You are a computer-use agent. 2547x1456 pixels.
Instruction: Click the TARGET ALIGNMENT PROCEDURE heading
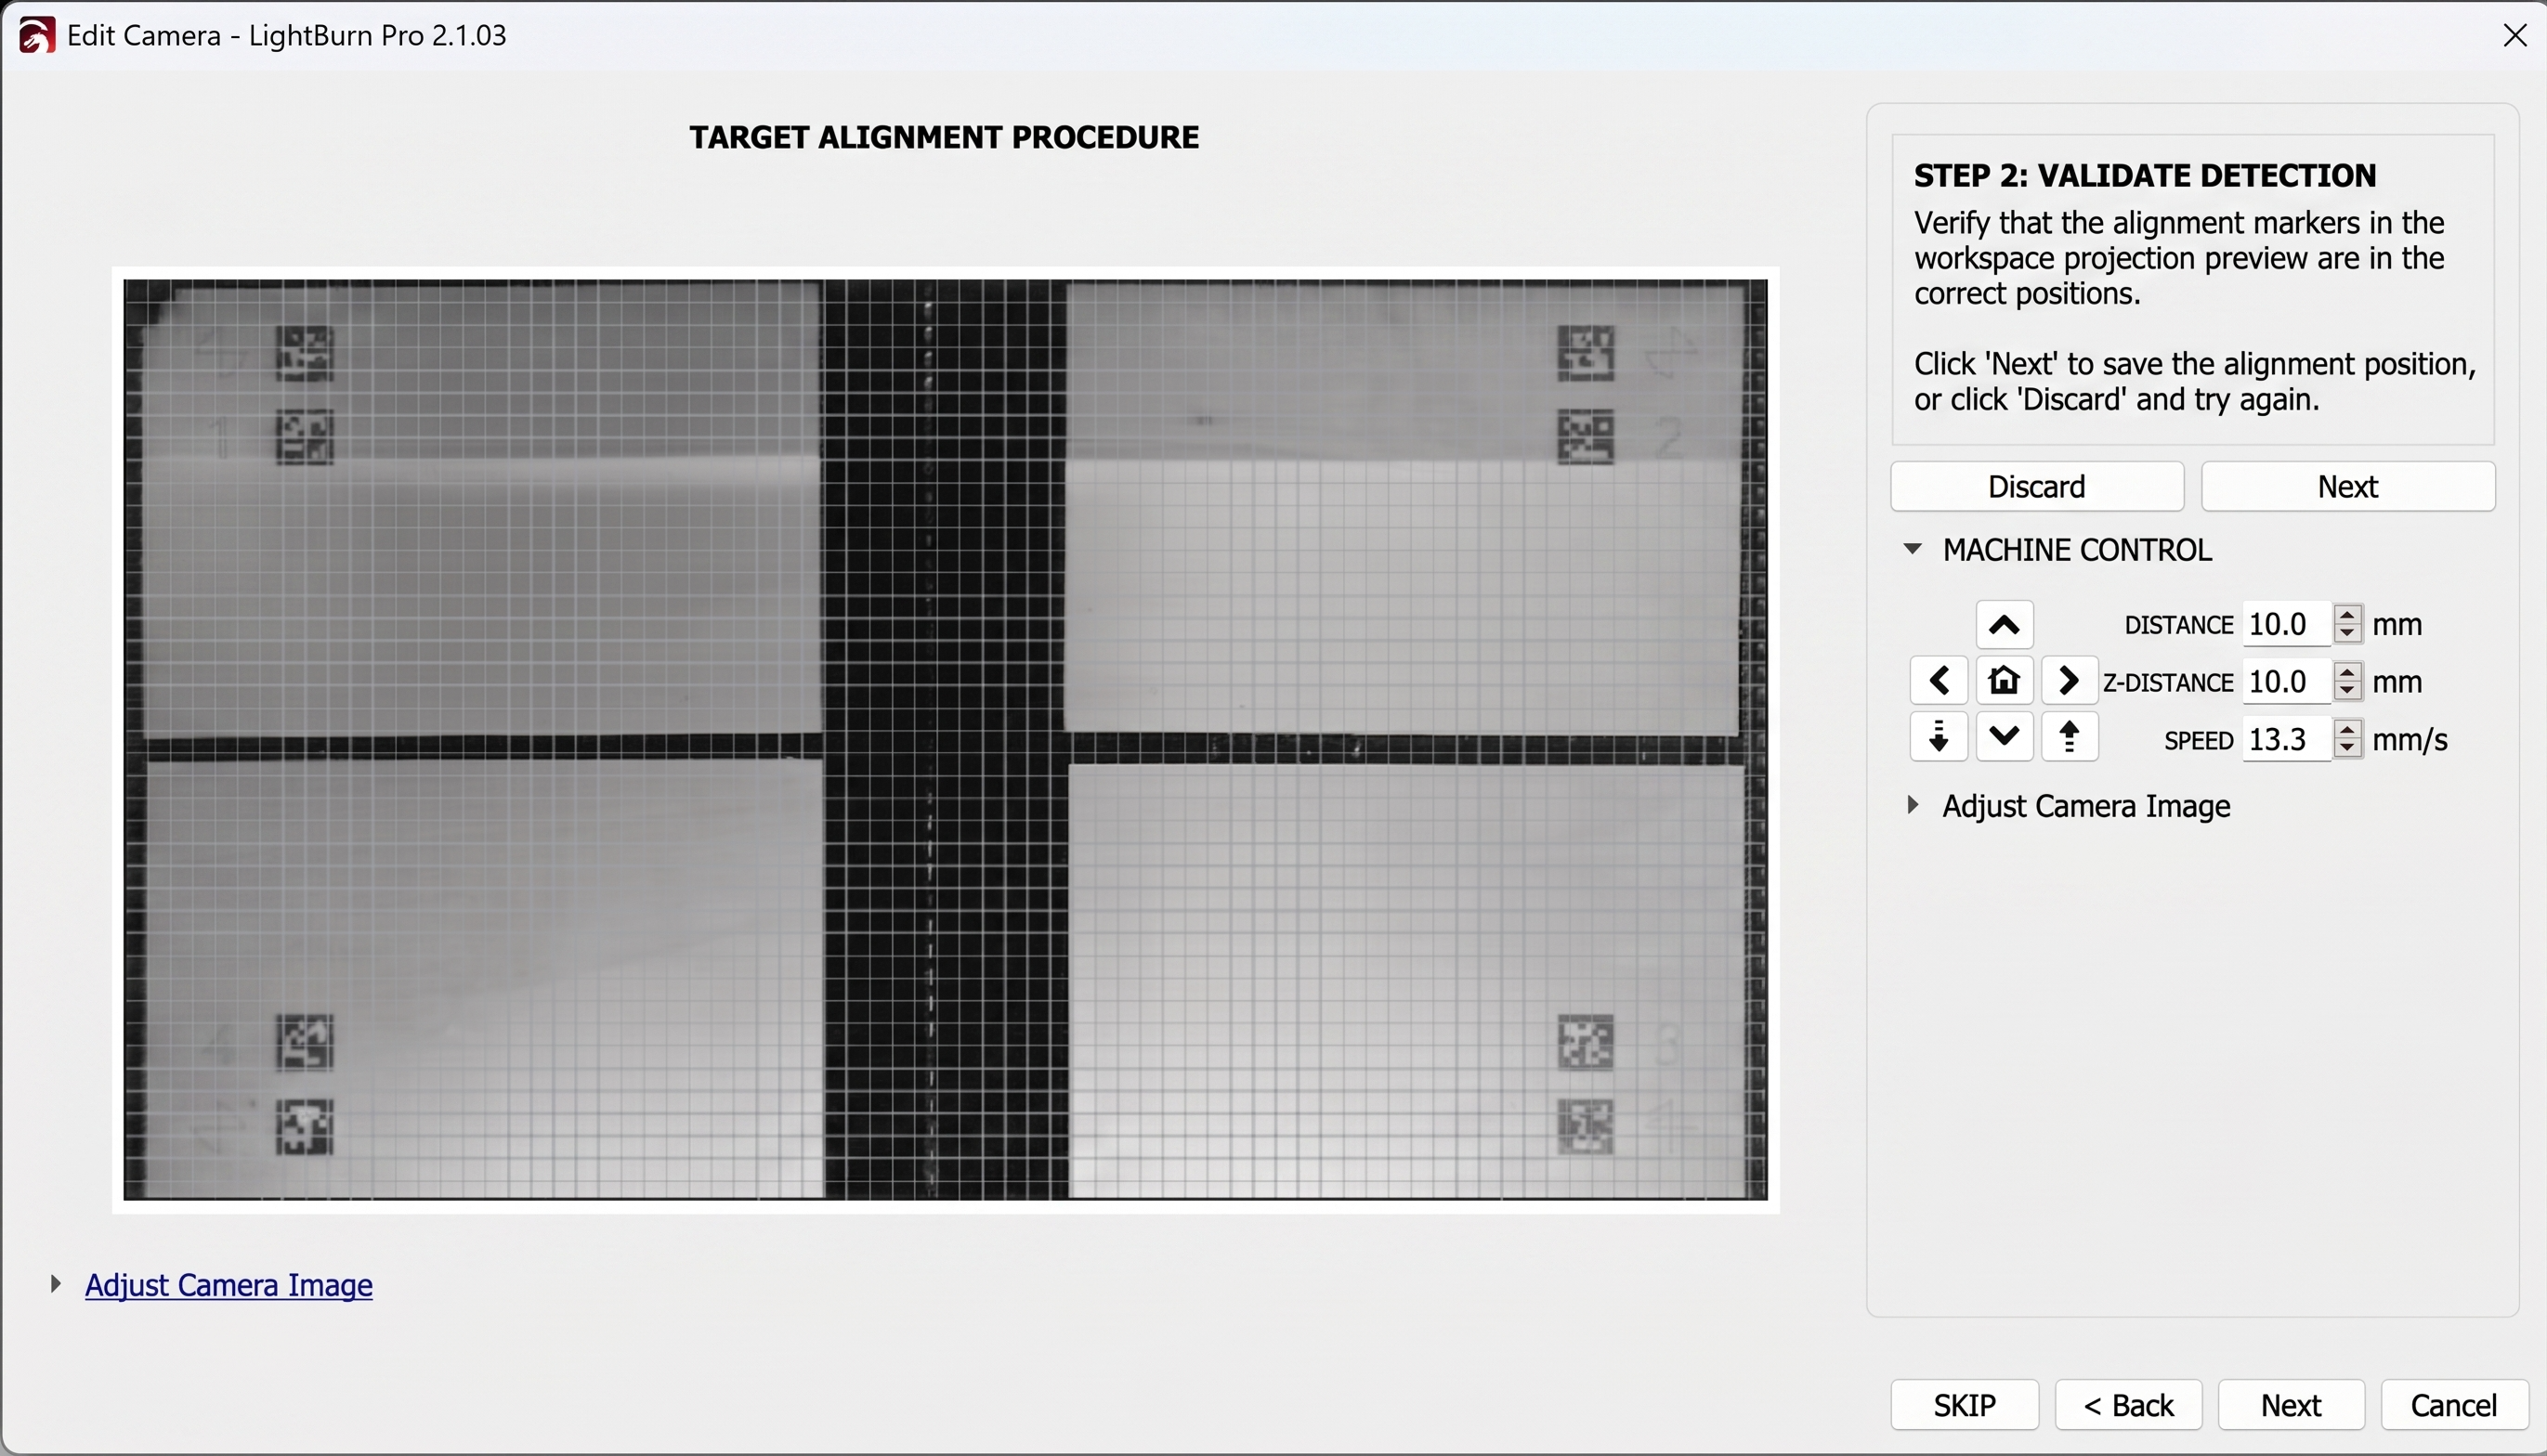click(x=944, y=137)
